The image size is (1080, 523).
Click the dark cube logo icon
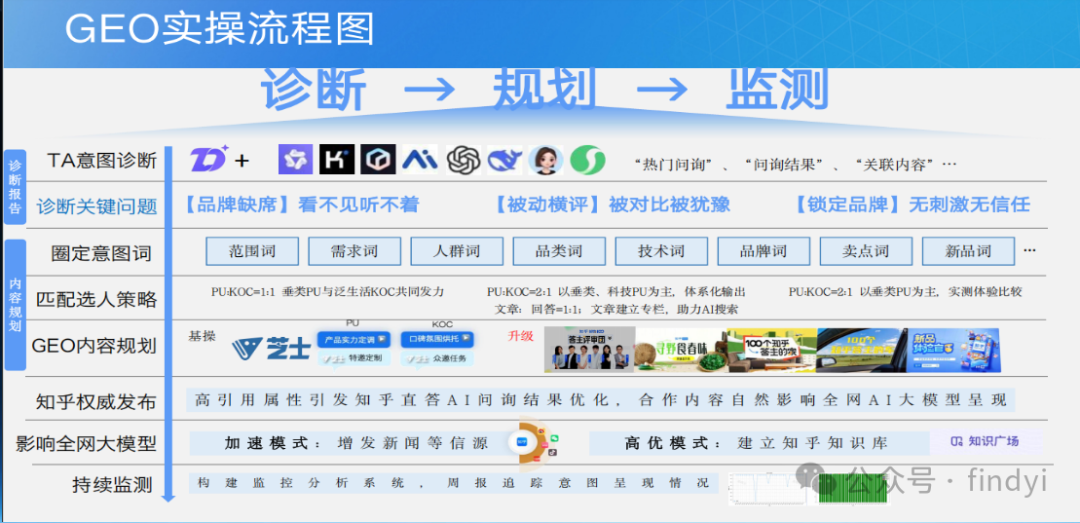378,159
